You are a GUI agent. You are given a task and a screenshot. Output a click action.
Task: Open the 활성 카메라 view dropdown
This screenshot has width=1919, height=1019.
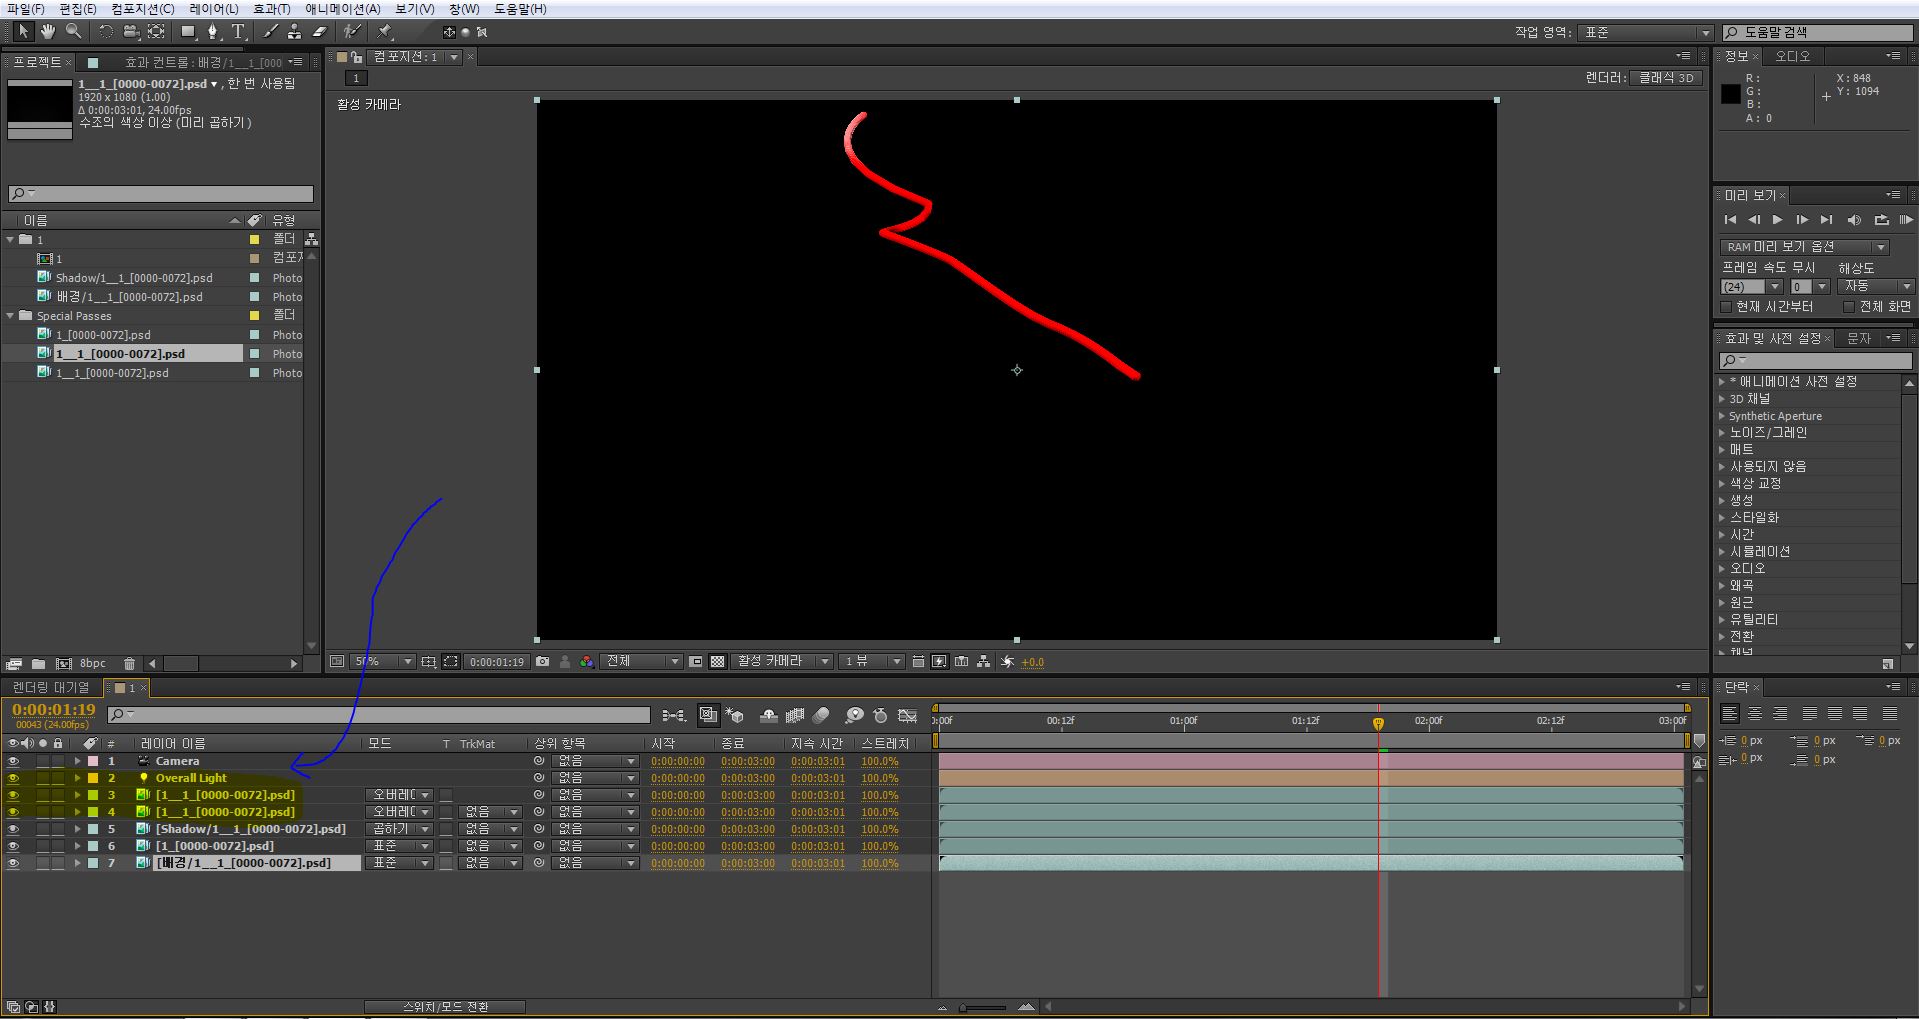click(x=784, y=662)
